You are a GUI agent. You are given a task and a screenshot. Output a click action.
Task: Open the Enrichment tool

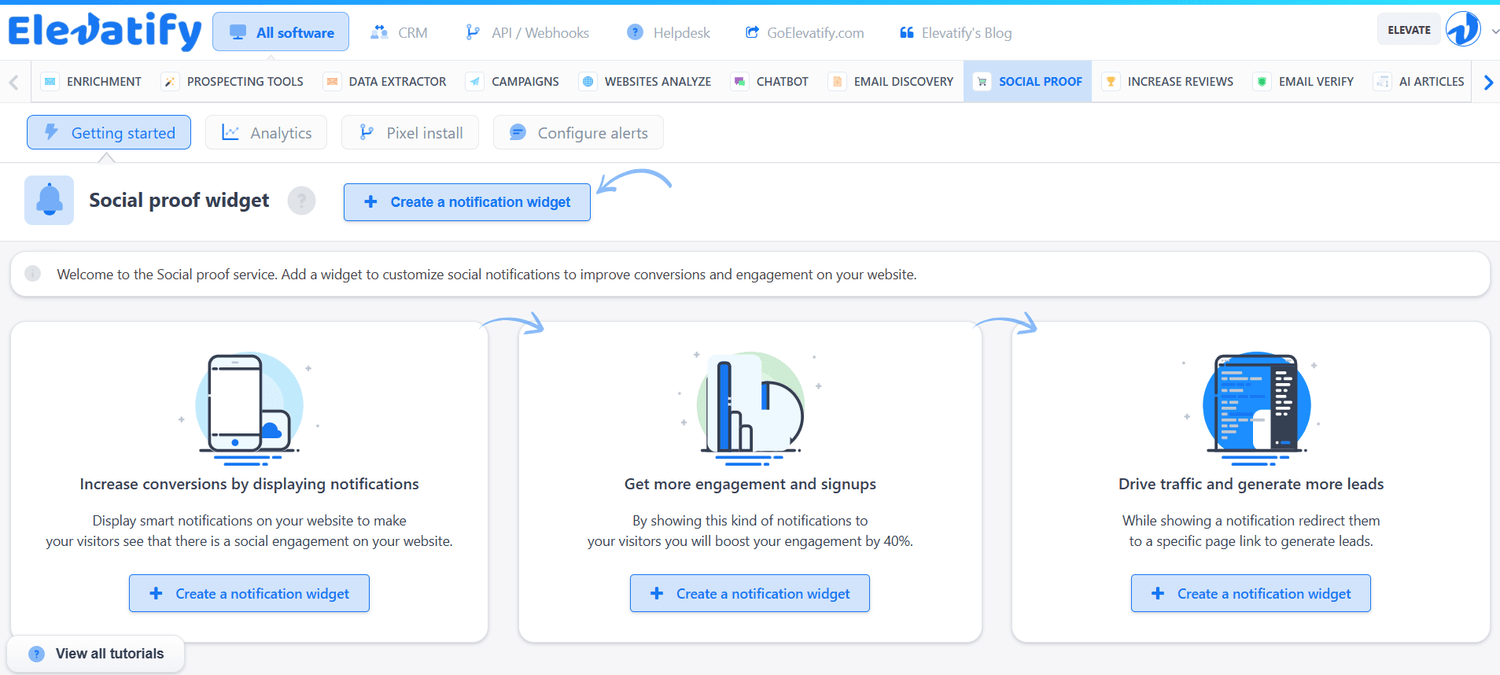point(92,82)
